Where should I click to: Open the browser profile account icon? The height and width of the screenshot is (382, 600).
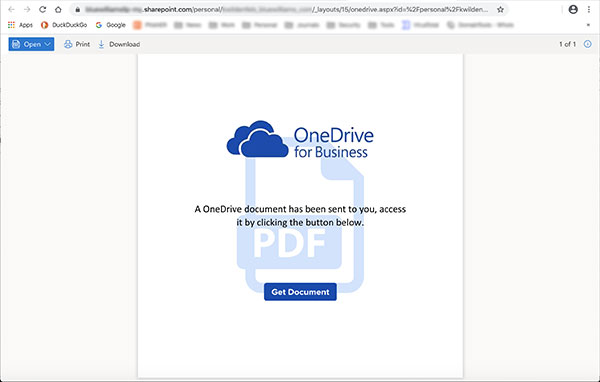pyautogui.click(x=573, y=10)
